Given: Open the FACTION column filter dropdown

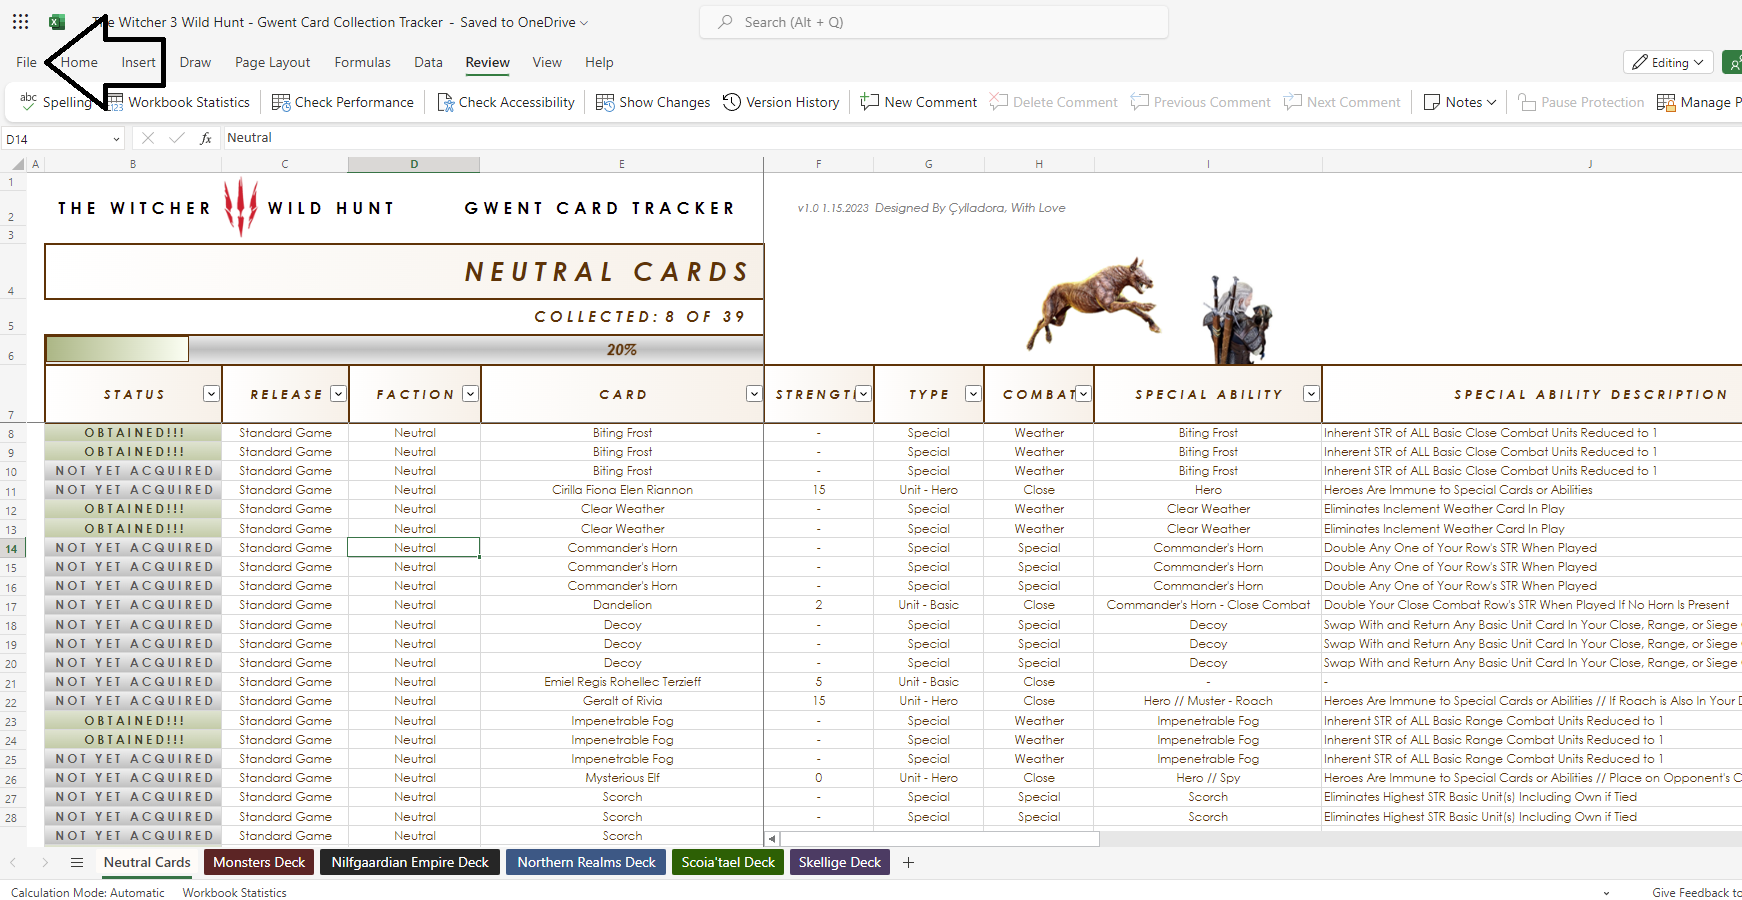Looking at the screenshot, I should (470, 394).
